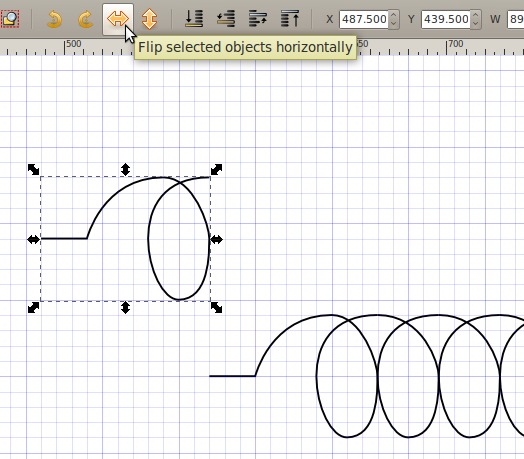Raise selection to top
This screenshot has width=524, height=459.
tap(290, 19)
